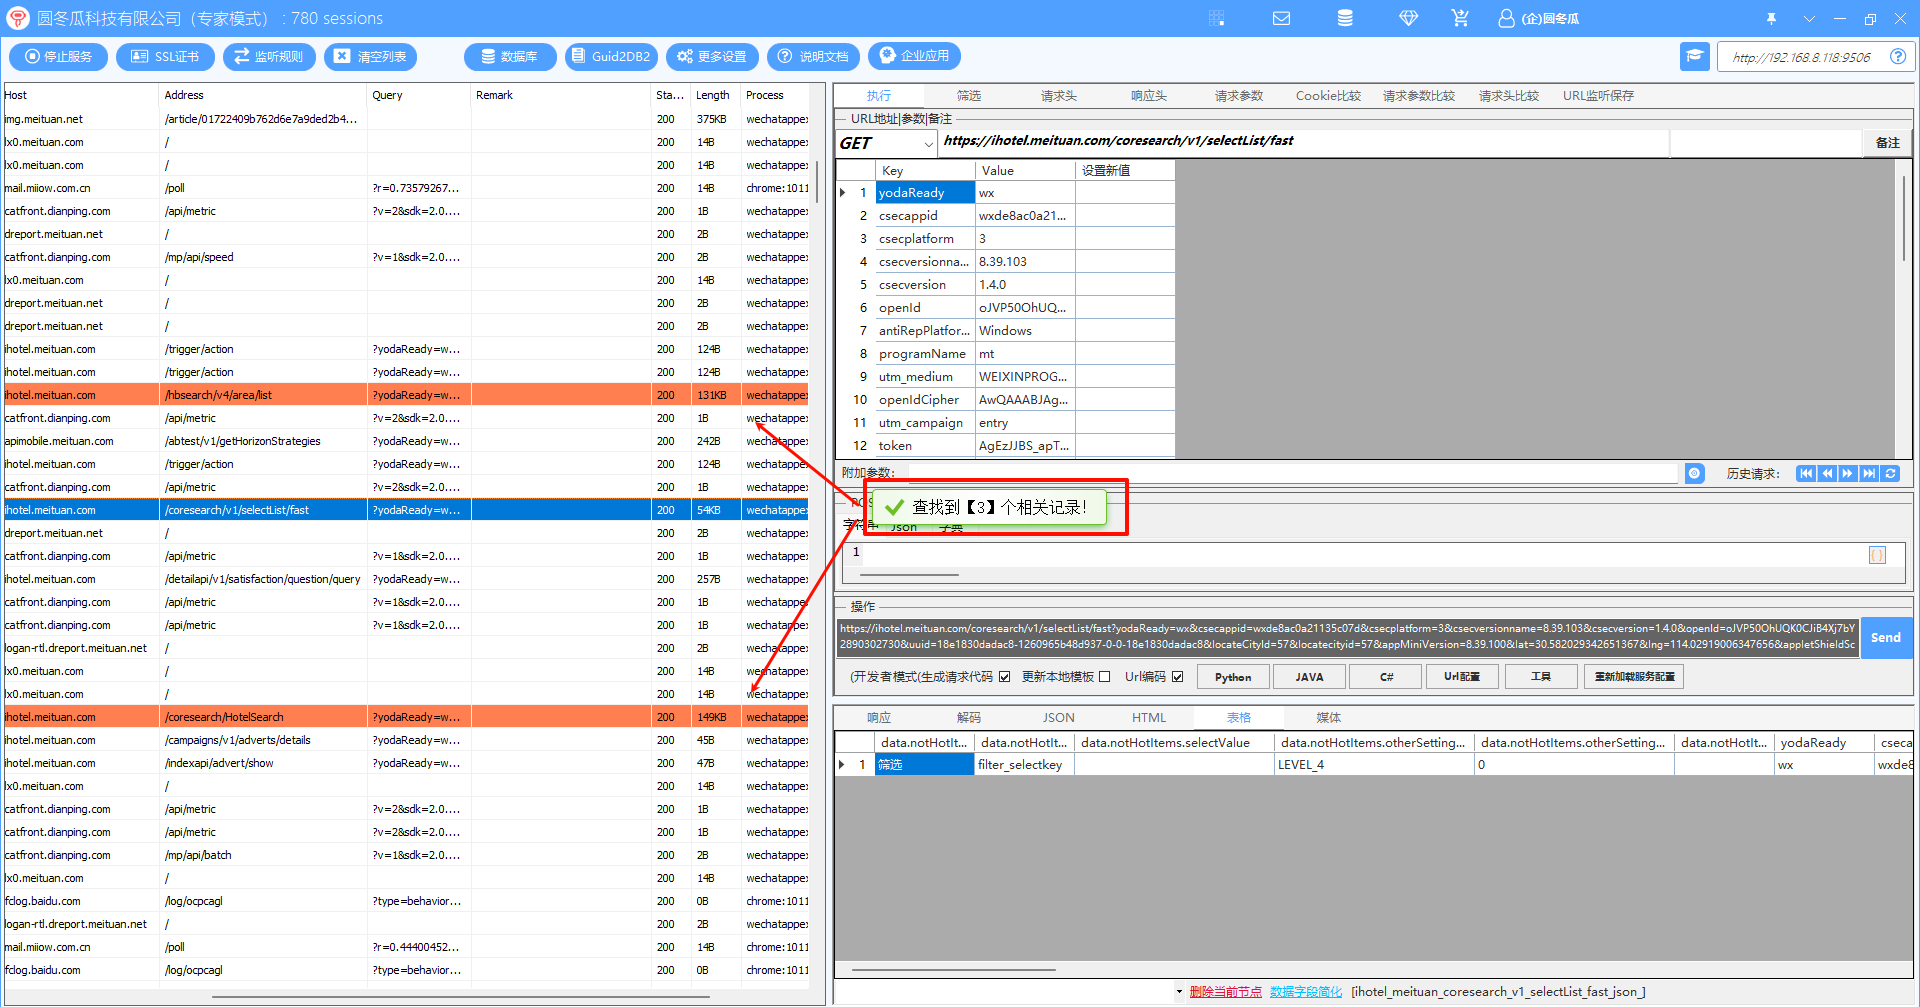The height and width of the screenshot is (1007, 1920).
Task: Click the diamond VIP icon
Action: [x=1408, y=18]
